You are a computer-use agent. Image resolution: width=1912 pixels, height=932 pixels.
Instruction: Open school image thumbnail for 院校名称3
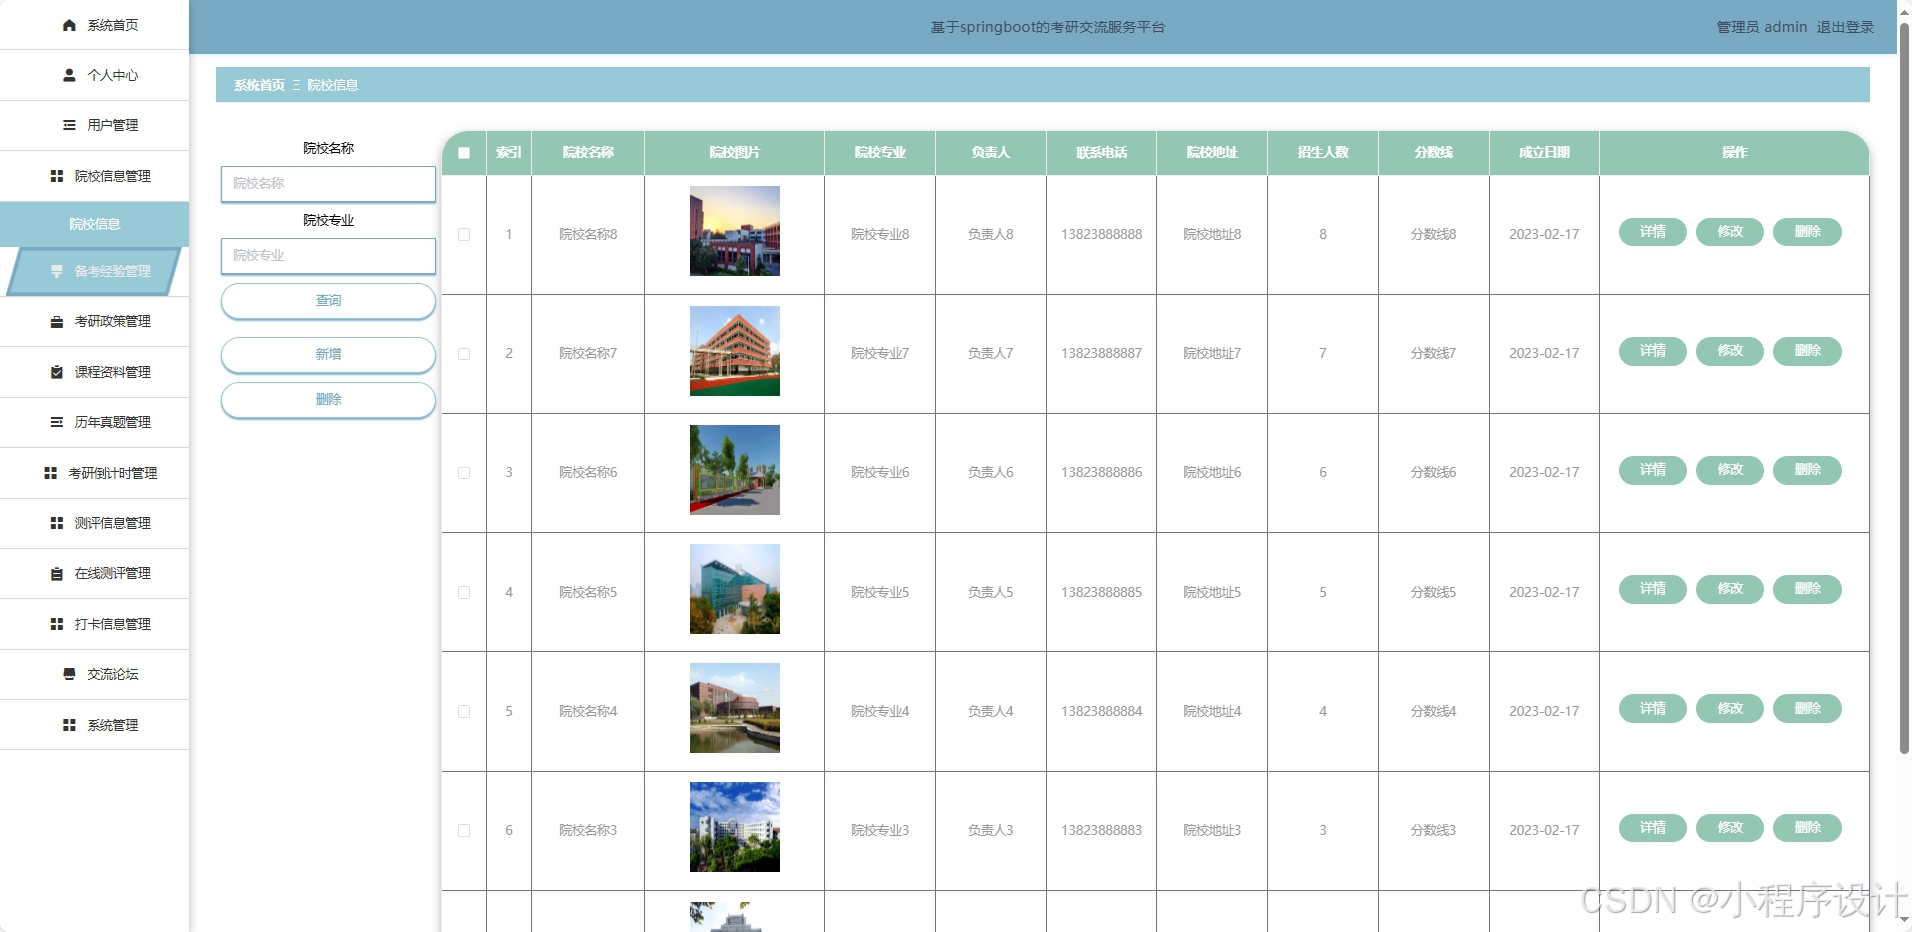pyautogui.click(x=735, y=827)
